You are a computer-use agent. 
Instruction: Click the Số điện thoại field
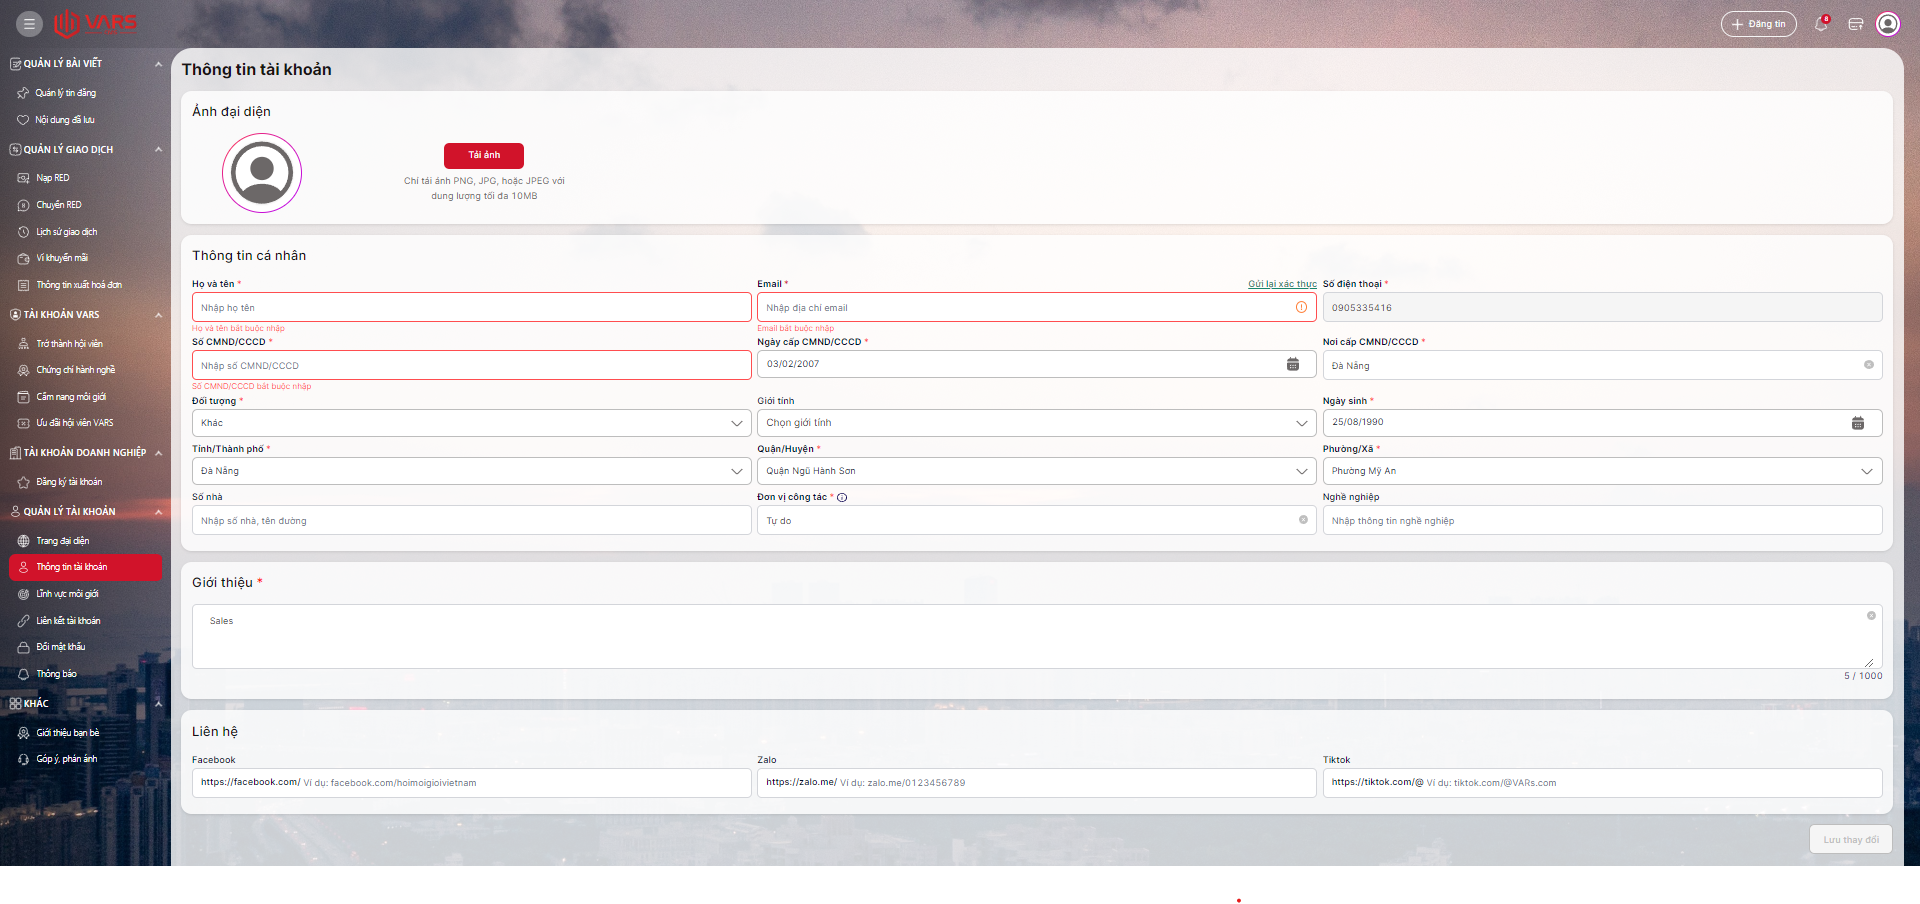[x=1602, y=307]
